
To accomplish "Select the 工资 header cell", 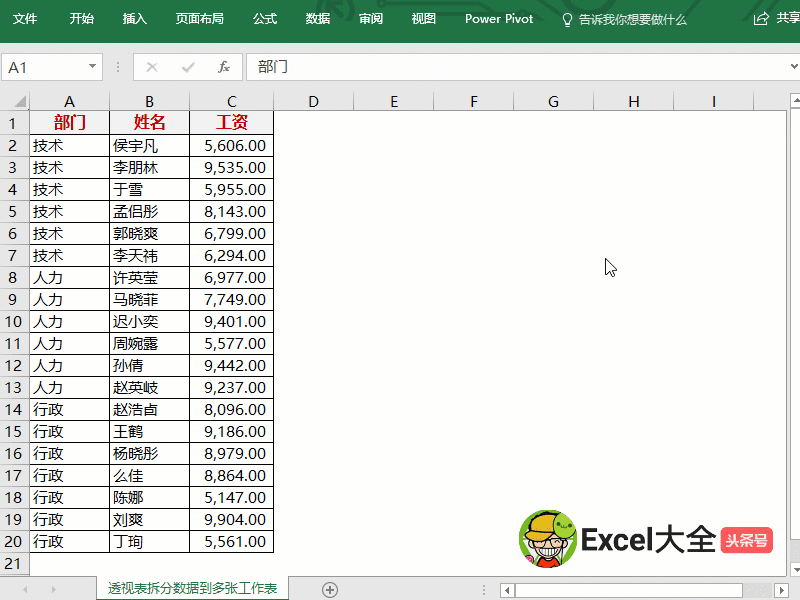I will point(231,123).
